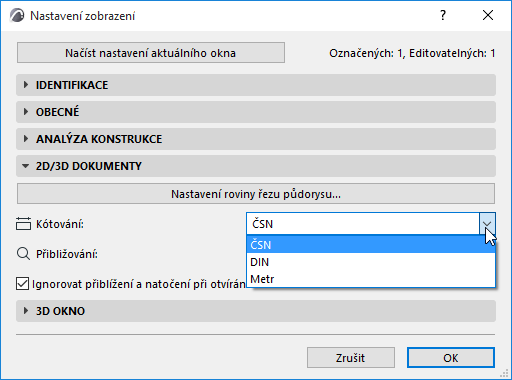
Task: Click the Kótování dimension icon
Action: [23, 224]
